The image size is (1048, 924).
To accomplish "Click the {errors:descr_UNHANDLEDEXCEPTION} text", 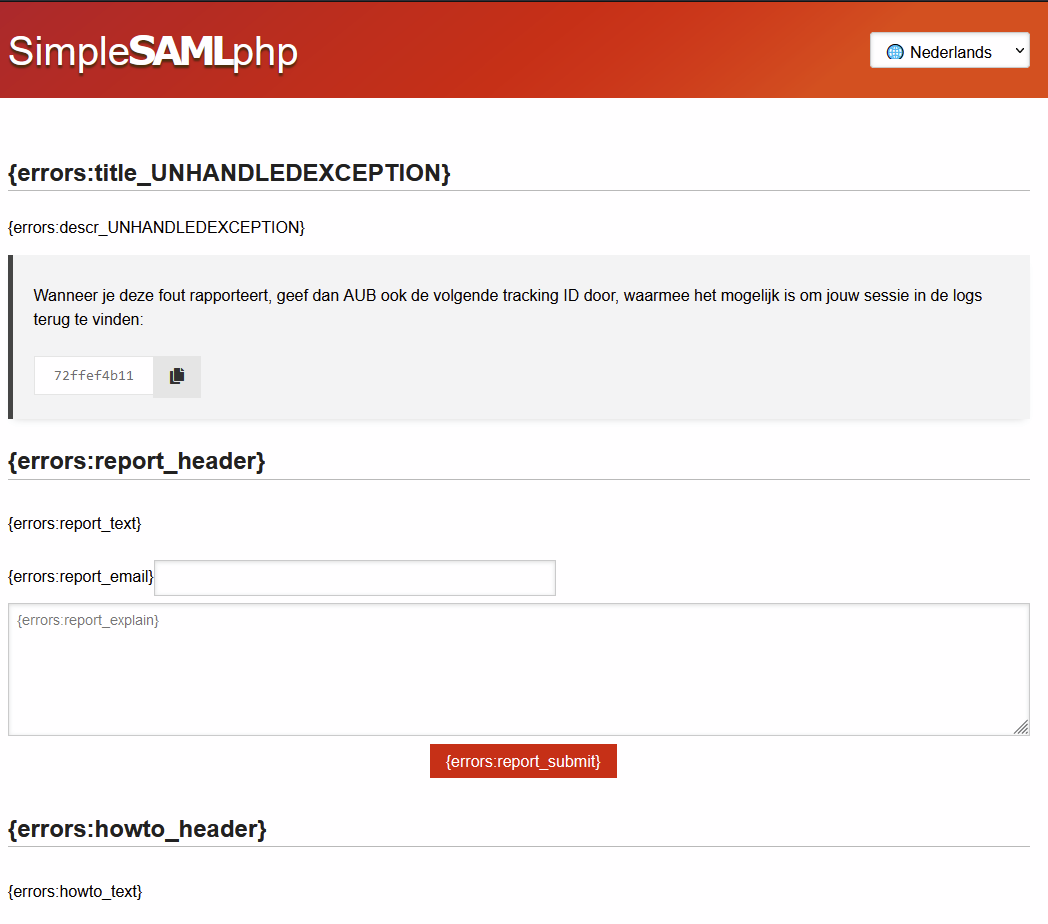I will click(156, 228).
